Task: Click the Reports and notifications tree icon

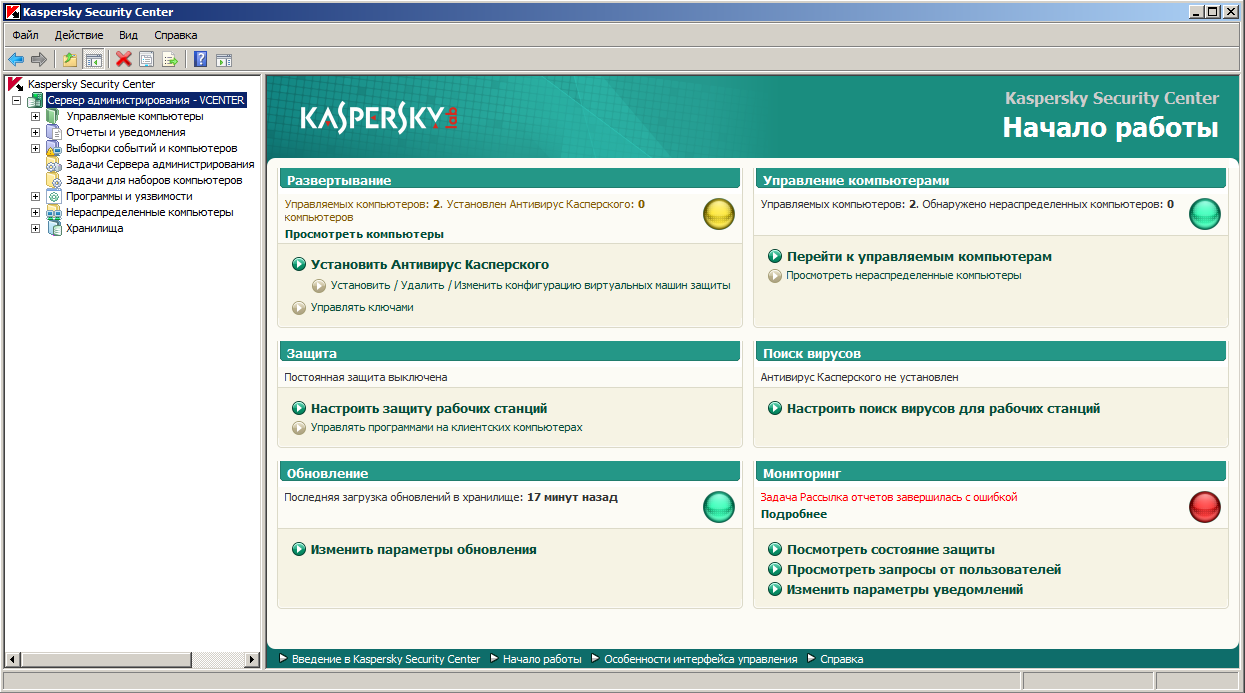Action: tap(53, 132)
